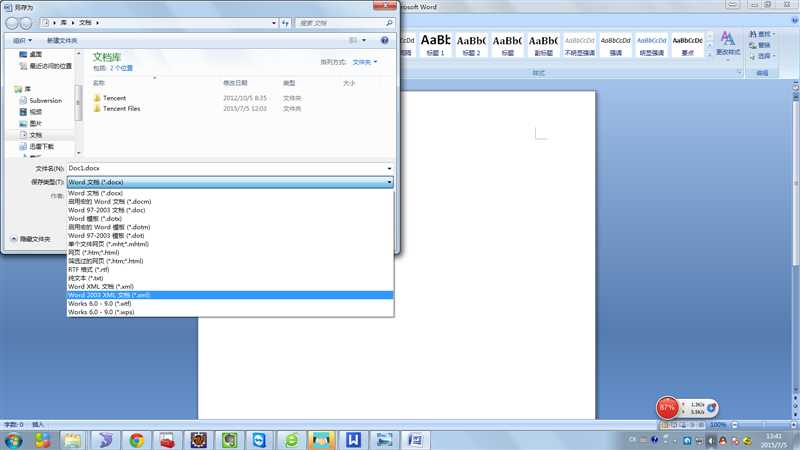Choose macro-enabled Word 文档 (*.docm)
Image resolution: width=800 pixels, height=450 pixels.
tap(230, 202)
